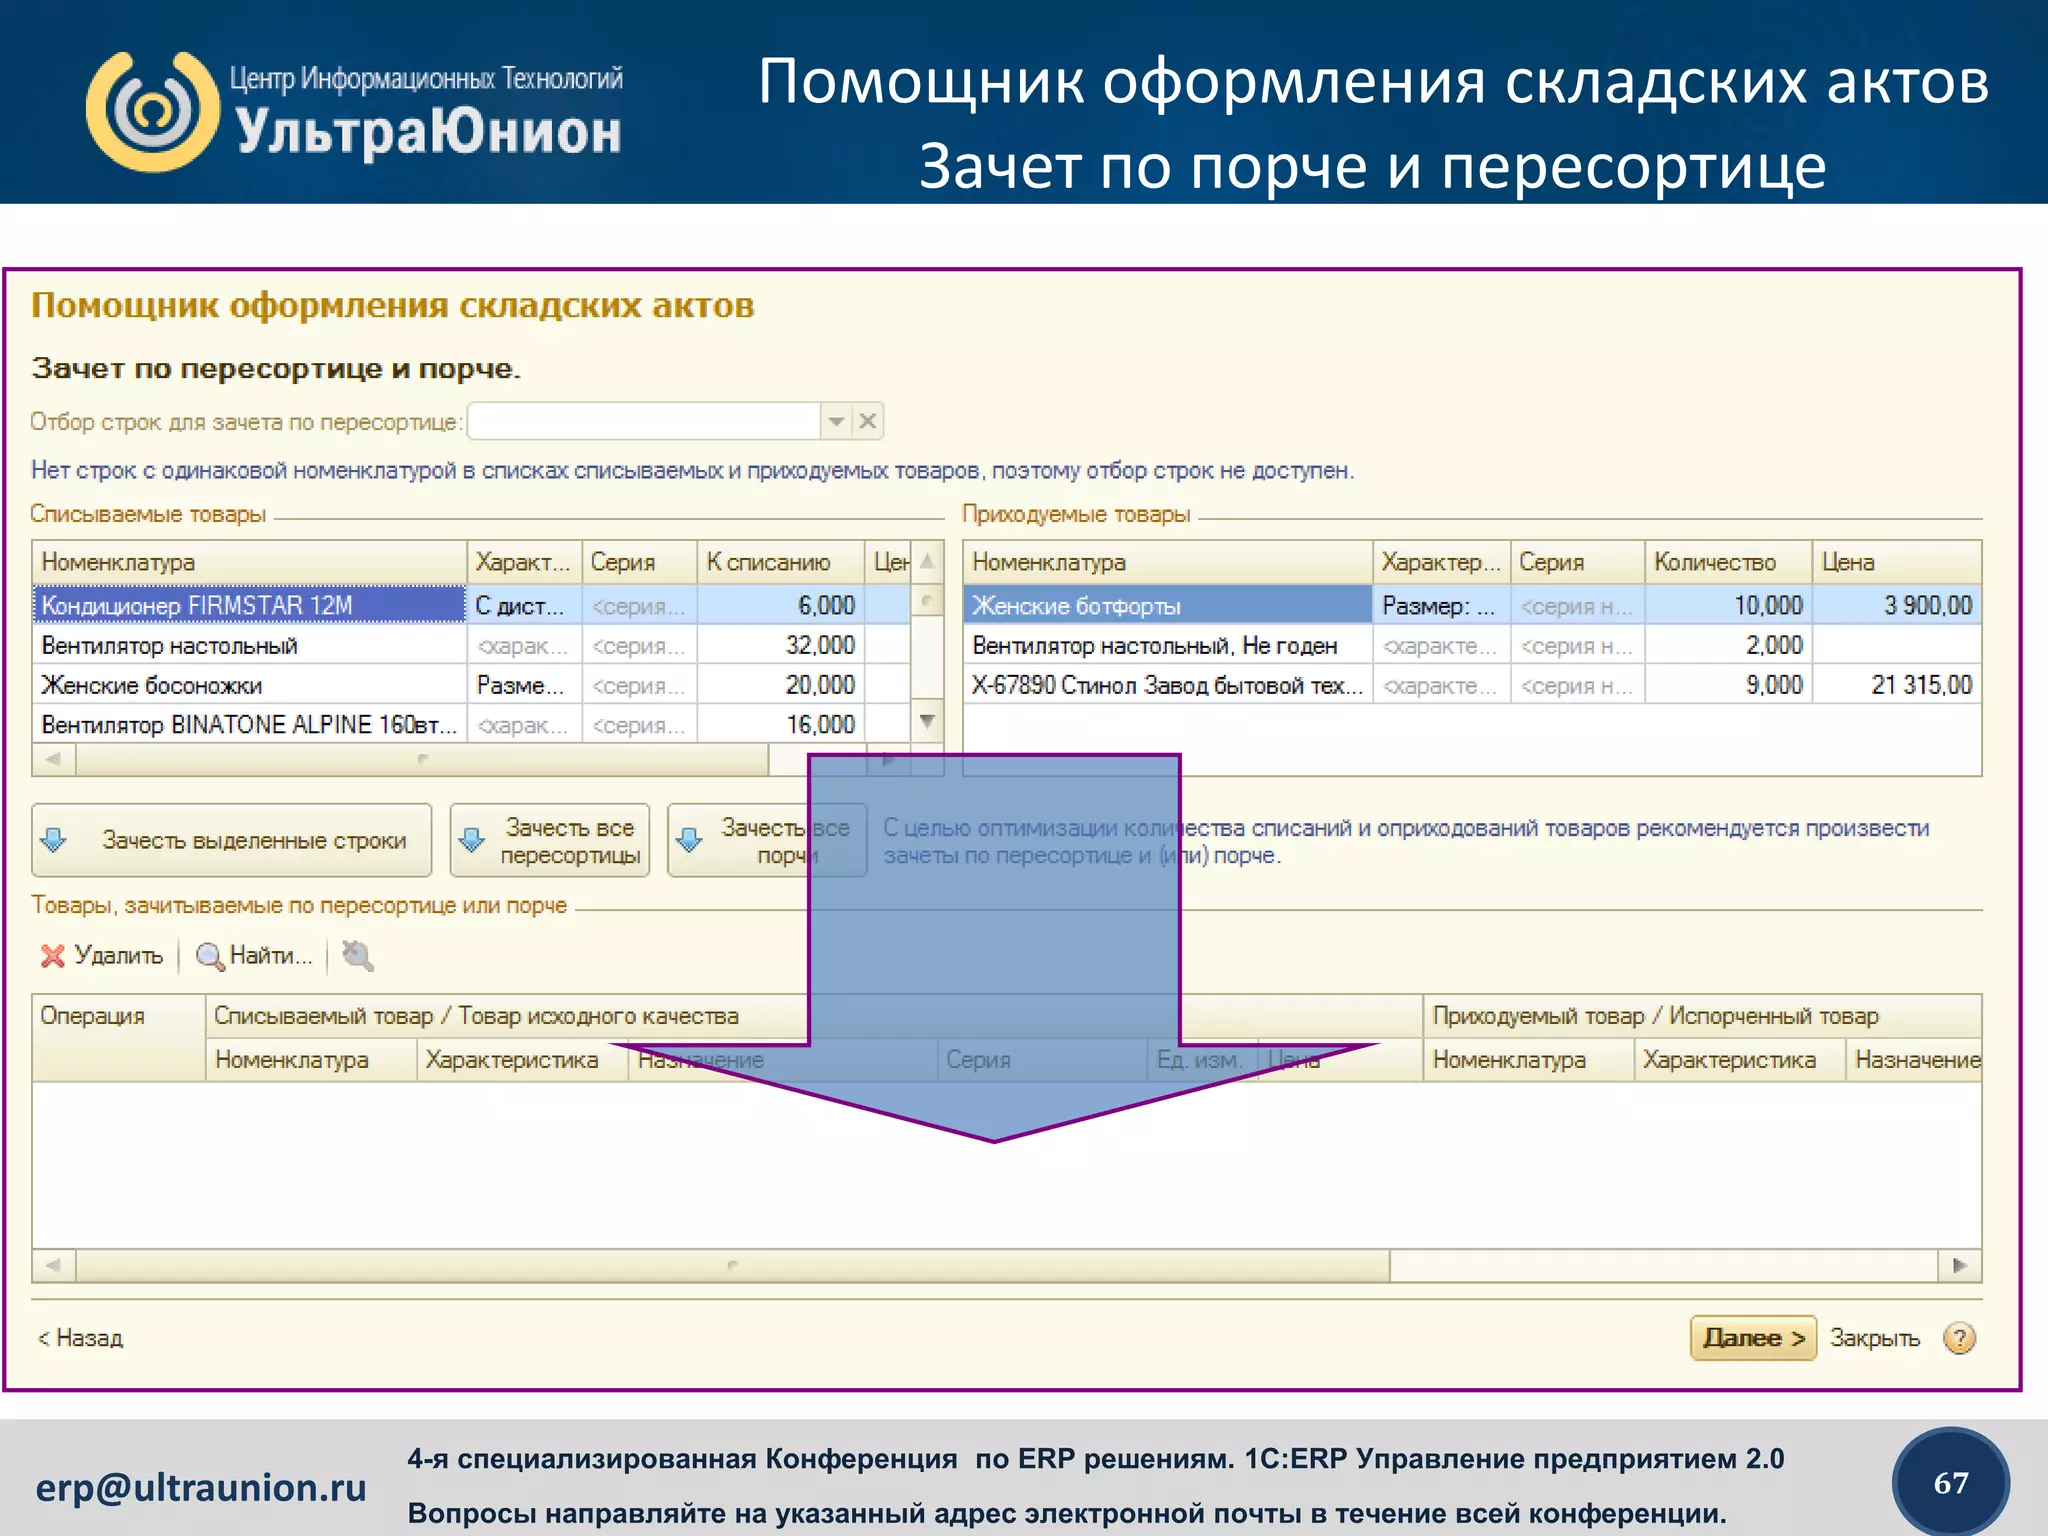Click Цена column header in right table
Screen dimensions: 2048x1536
click(1897, 562)
